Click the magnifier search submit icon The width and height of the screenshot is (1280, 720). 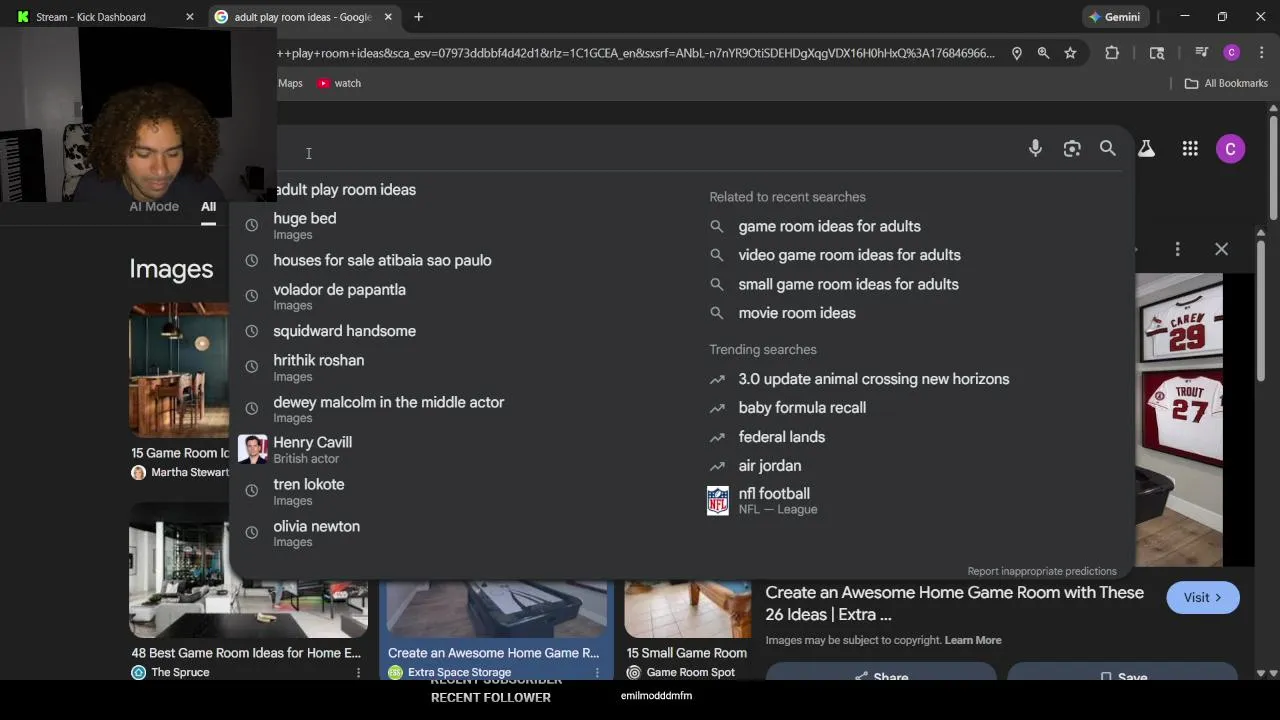coord(1108,148)
